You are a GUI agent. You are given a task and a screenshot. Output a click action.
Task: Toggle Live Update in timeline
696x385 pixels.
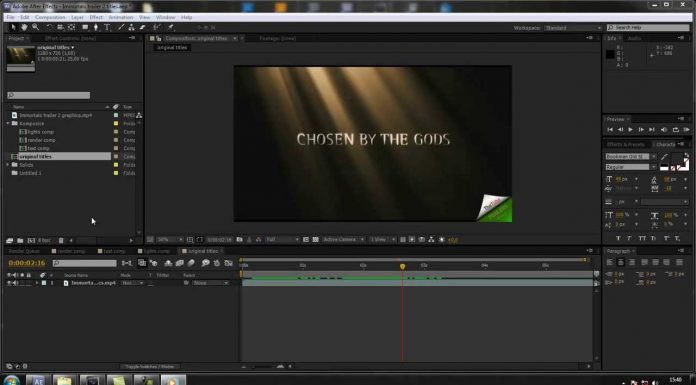tap(142, 263)
